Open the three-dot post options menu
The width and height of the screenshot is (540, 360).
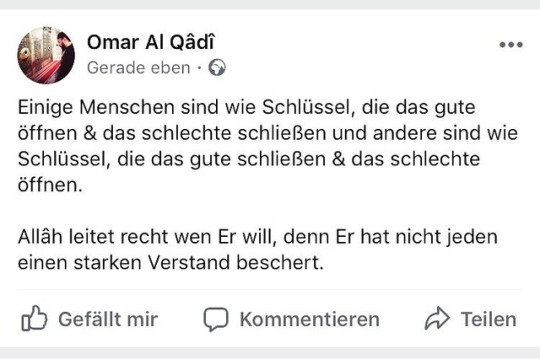pyautogui.click(x=511, y=44)
